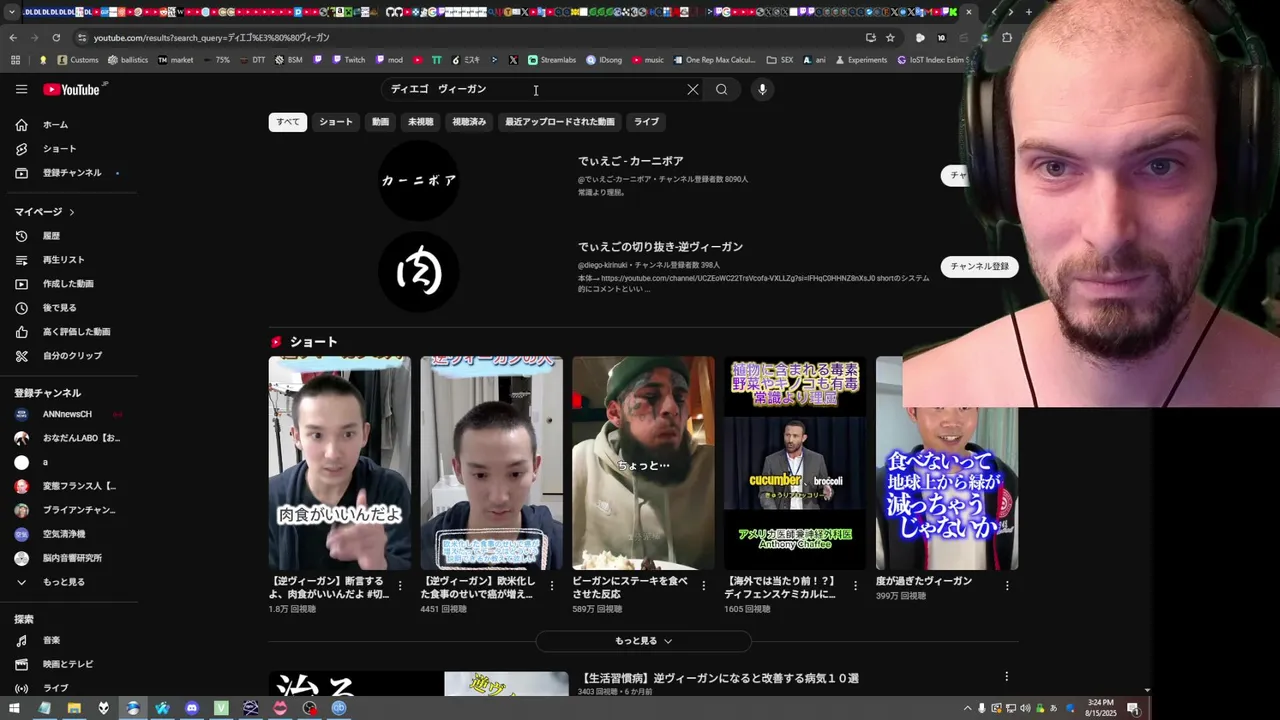
Task: Reload the page in the browser
Action: [56, 37]
